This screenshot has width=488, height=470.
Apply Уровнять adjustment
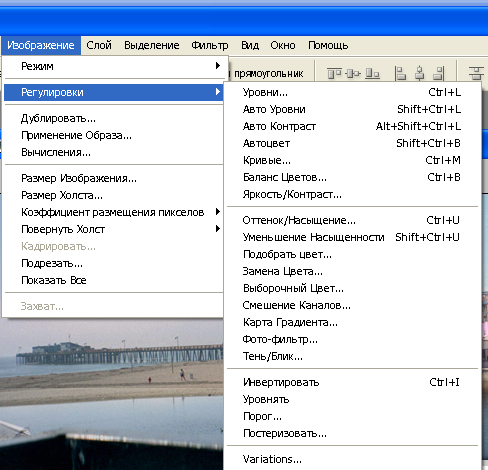pyautogui.click(x=353, y=399)
